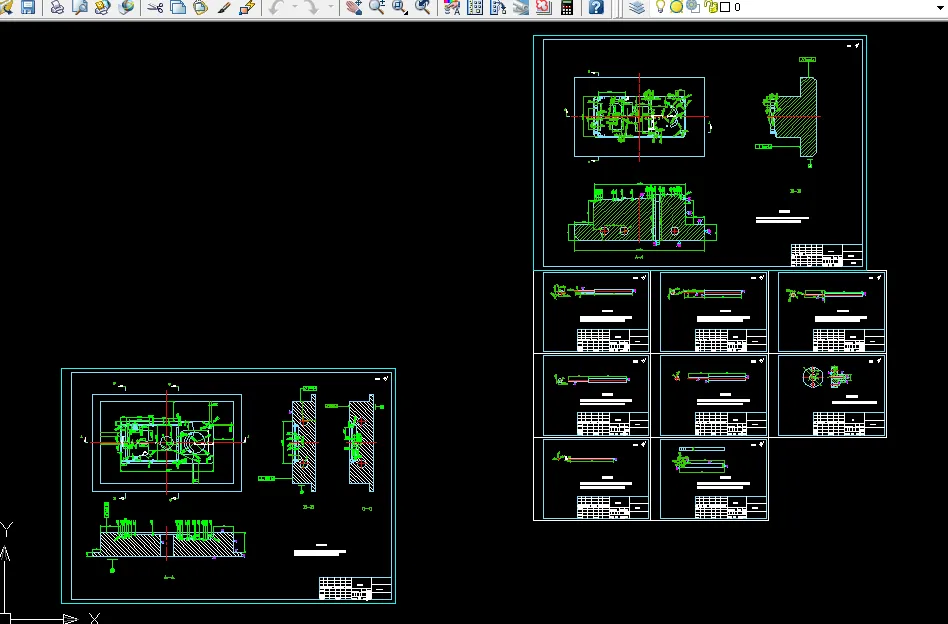
Task: Open Plot Preview icon
Action: tap(80, 7)
